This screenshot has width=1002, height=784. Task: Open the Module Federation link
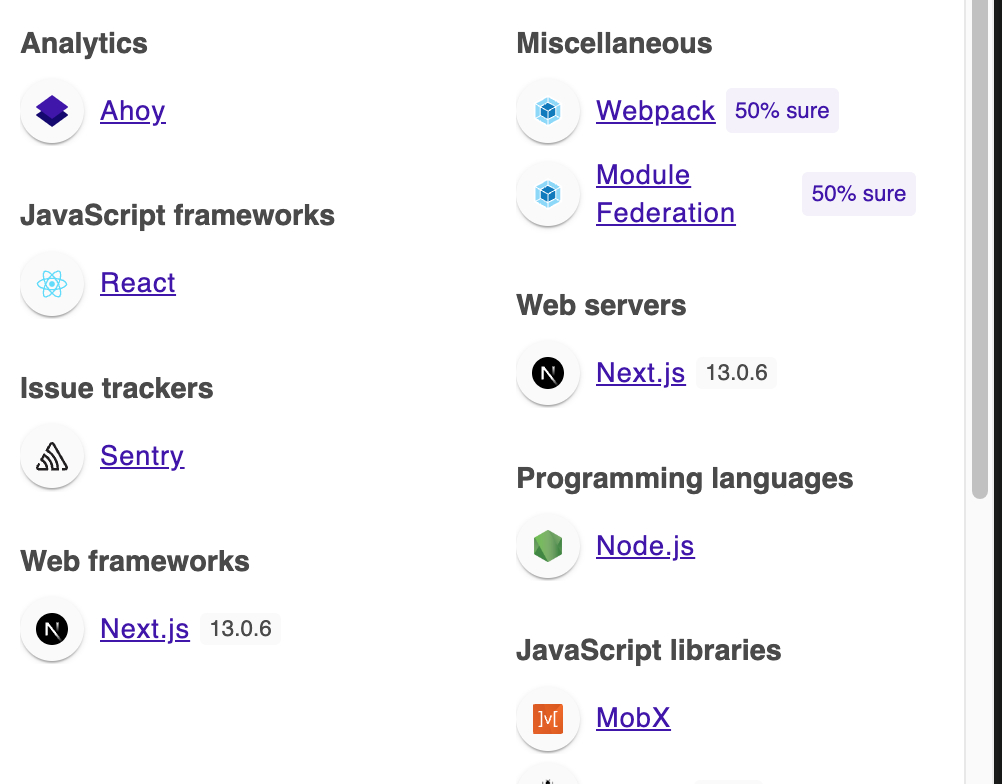pyautogui.click(x=666, y=194)
